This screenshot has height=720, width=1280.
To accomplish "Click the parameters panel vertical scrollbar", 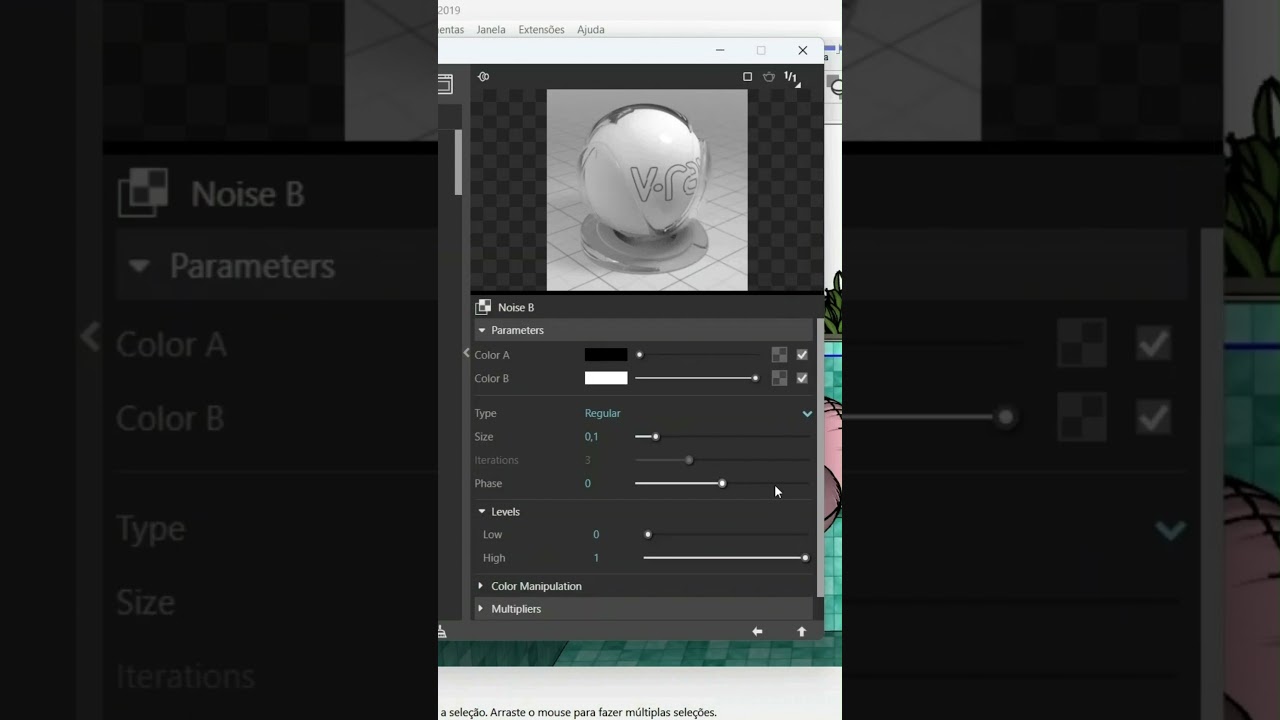I will pos(820,457).
